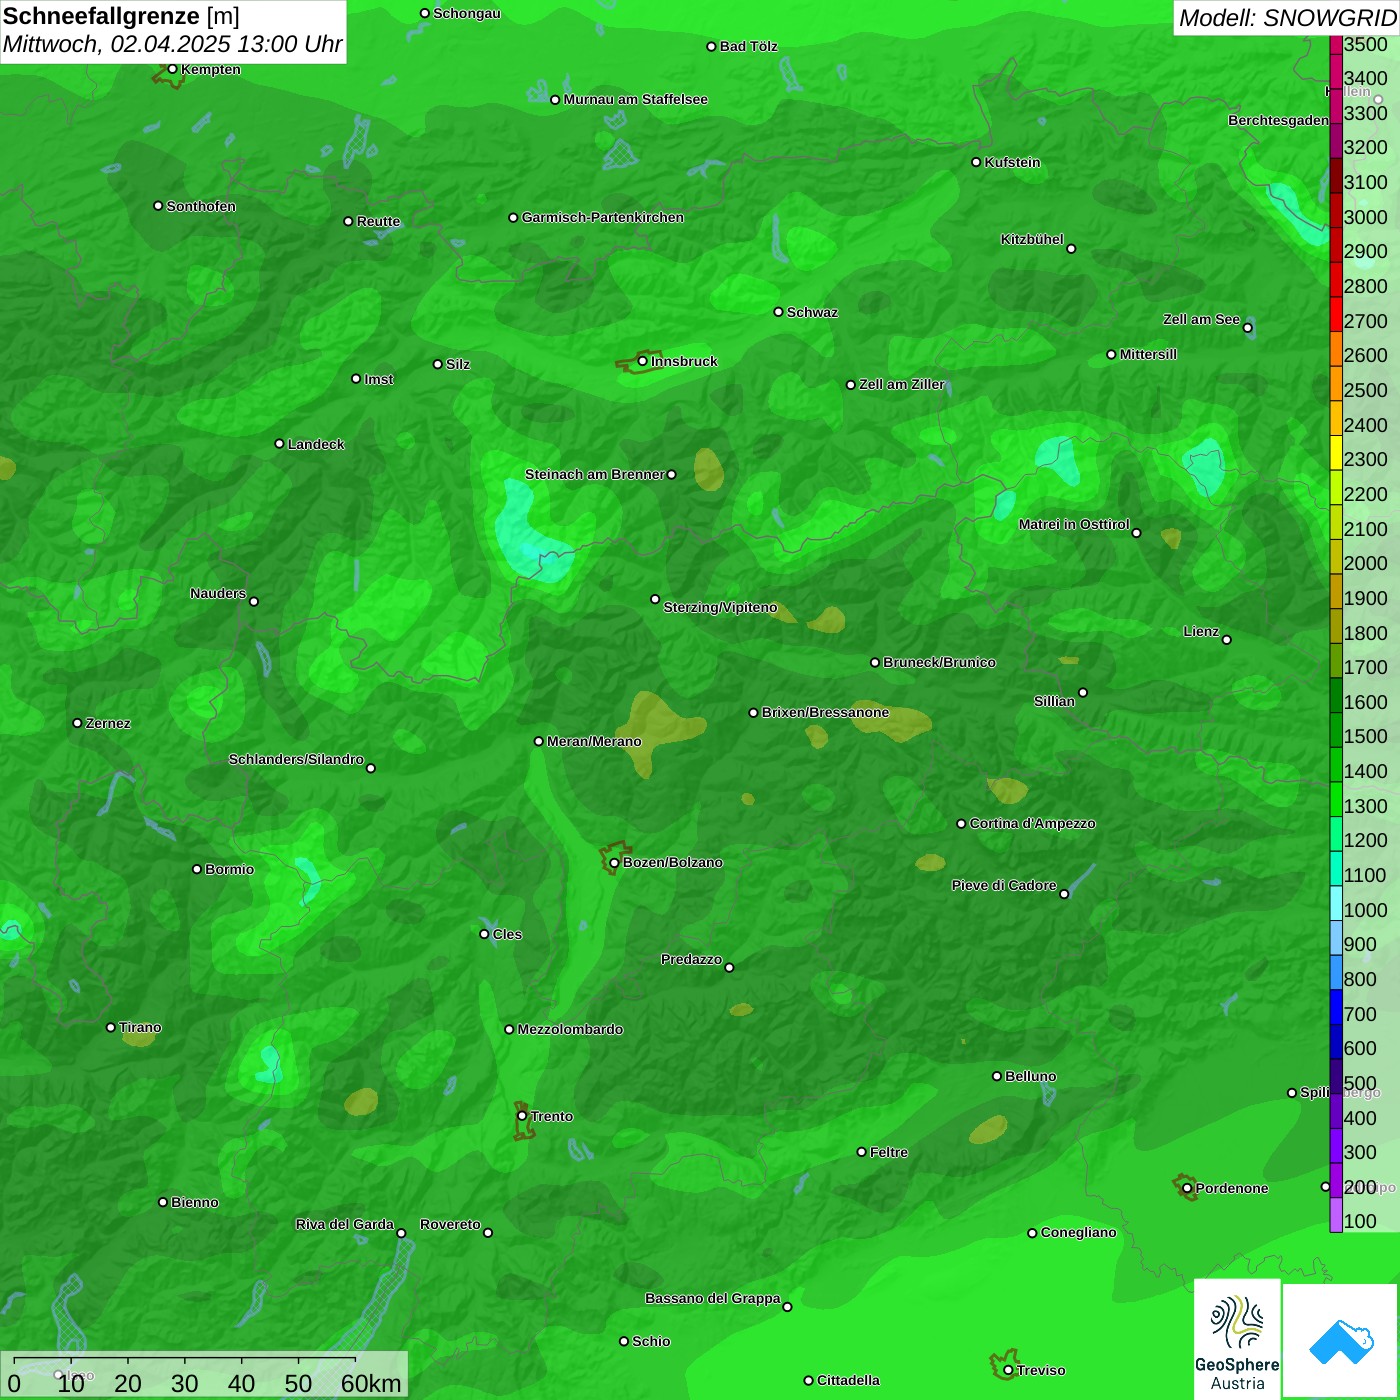
Task: Click the 2000 legend value
Action: pos(1365,563)
